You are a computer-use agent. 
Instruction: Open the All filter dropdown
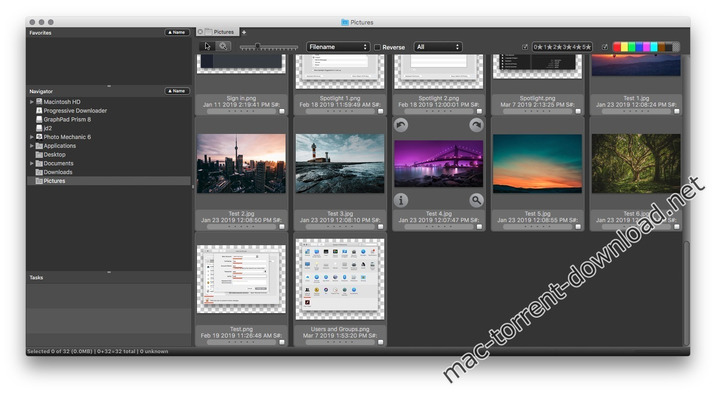pos(438,47)
